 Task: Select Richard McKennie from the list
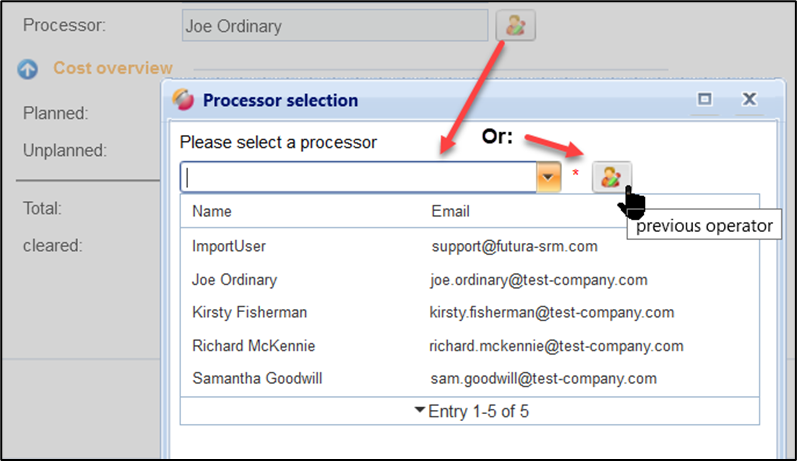254,346
